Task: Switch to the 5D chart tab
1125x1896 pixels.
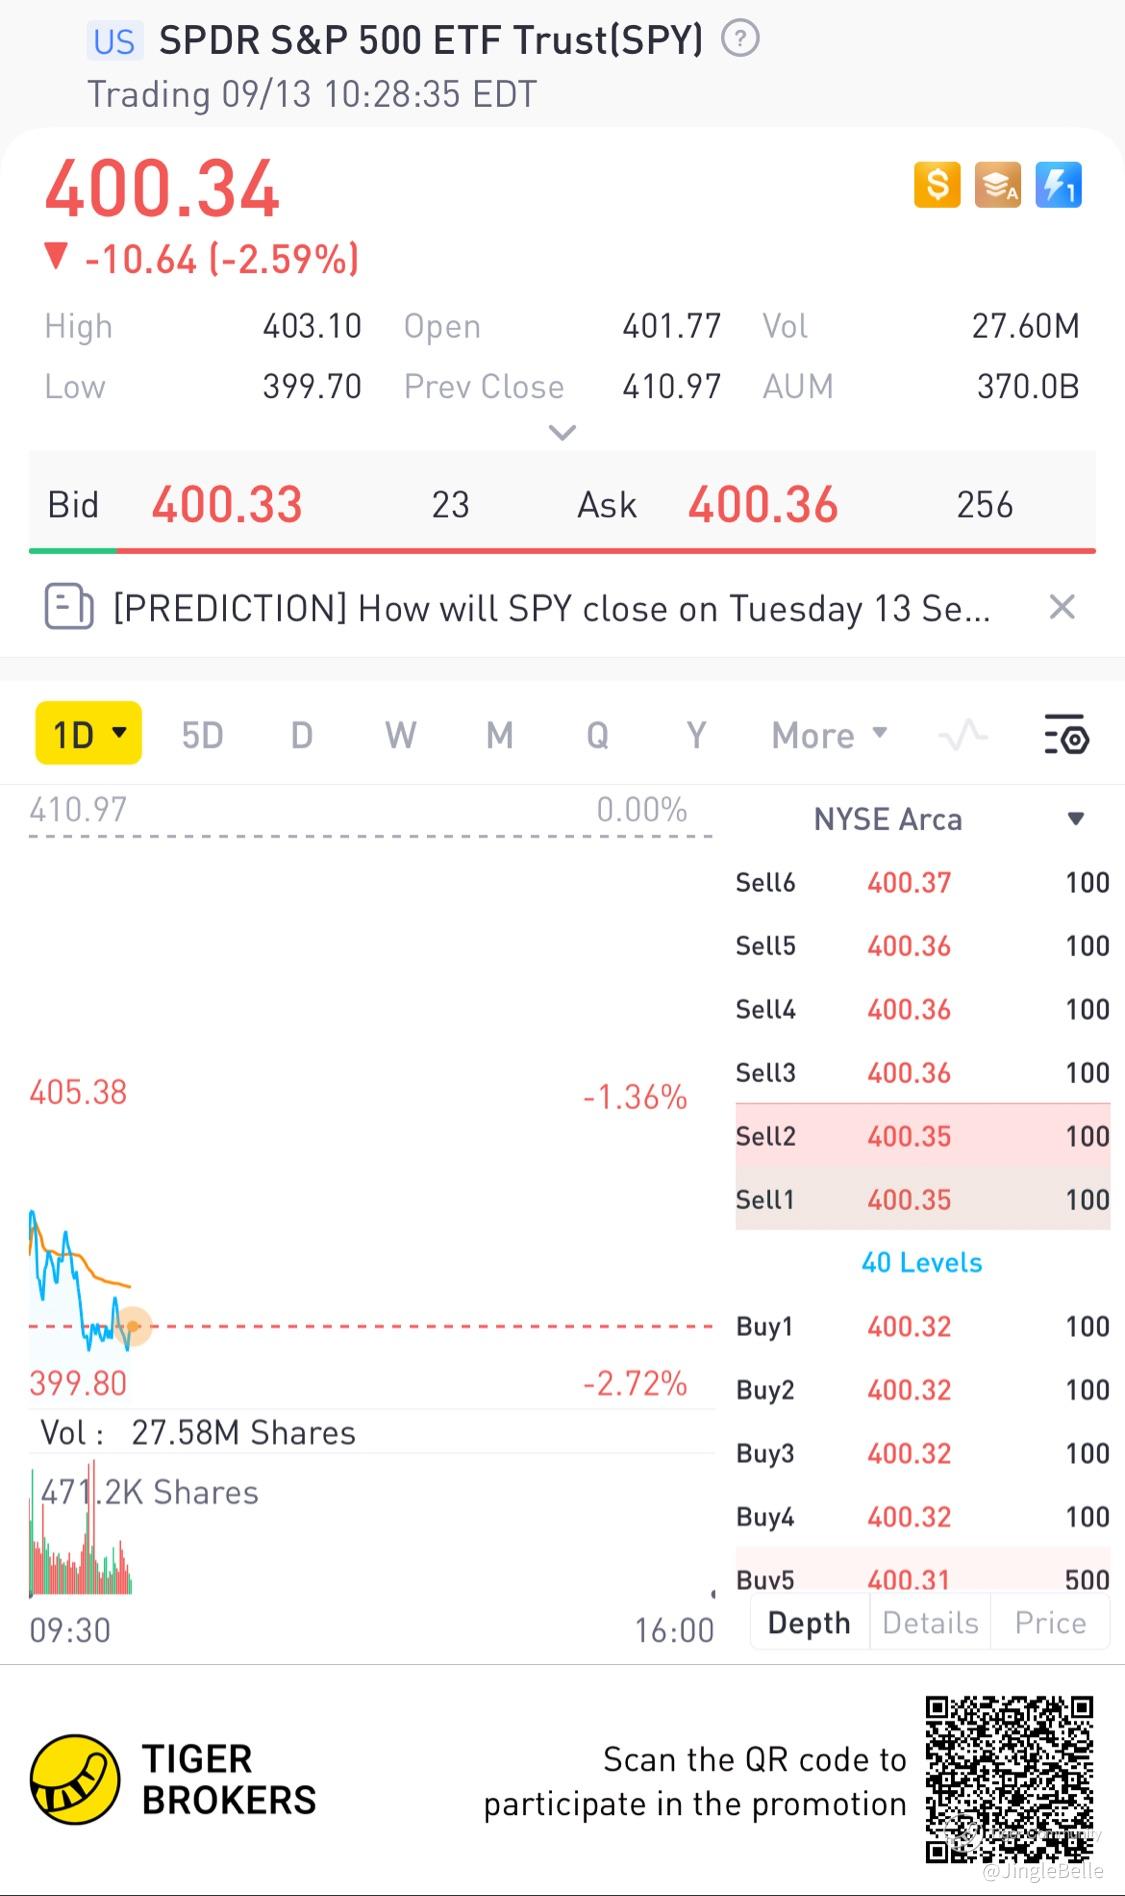Action: click(202, 736)
